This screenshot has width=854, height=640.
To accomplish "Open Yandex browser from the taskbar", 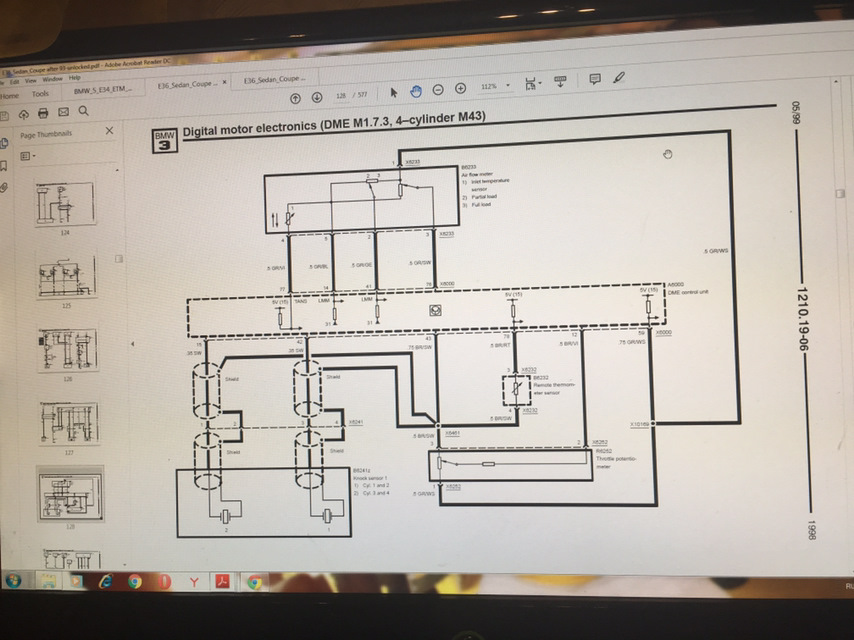I will [194, 582].
